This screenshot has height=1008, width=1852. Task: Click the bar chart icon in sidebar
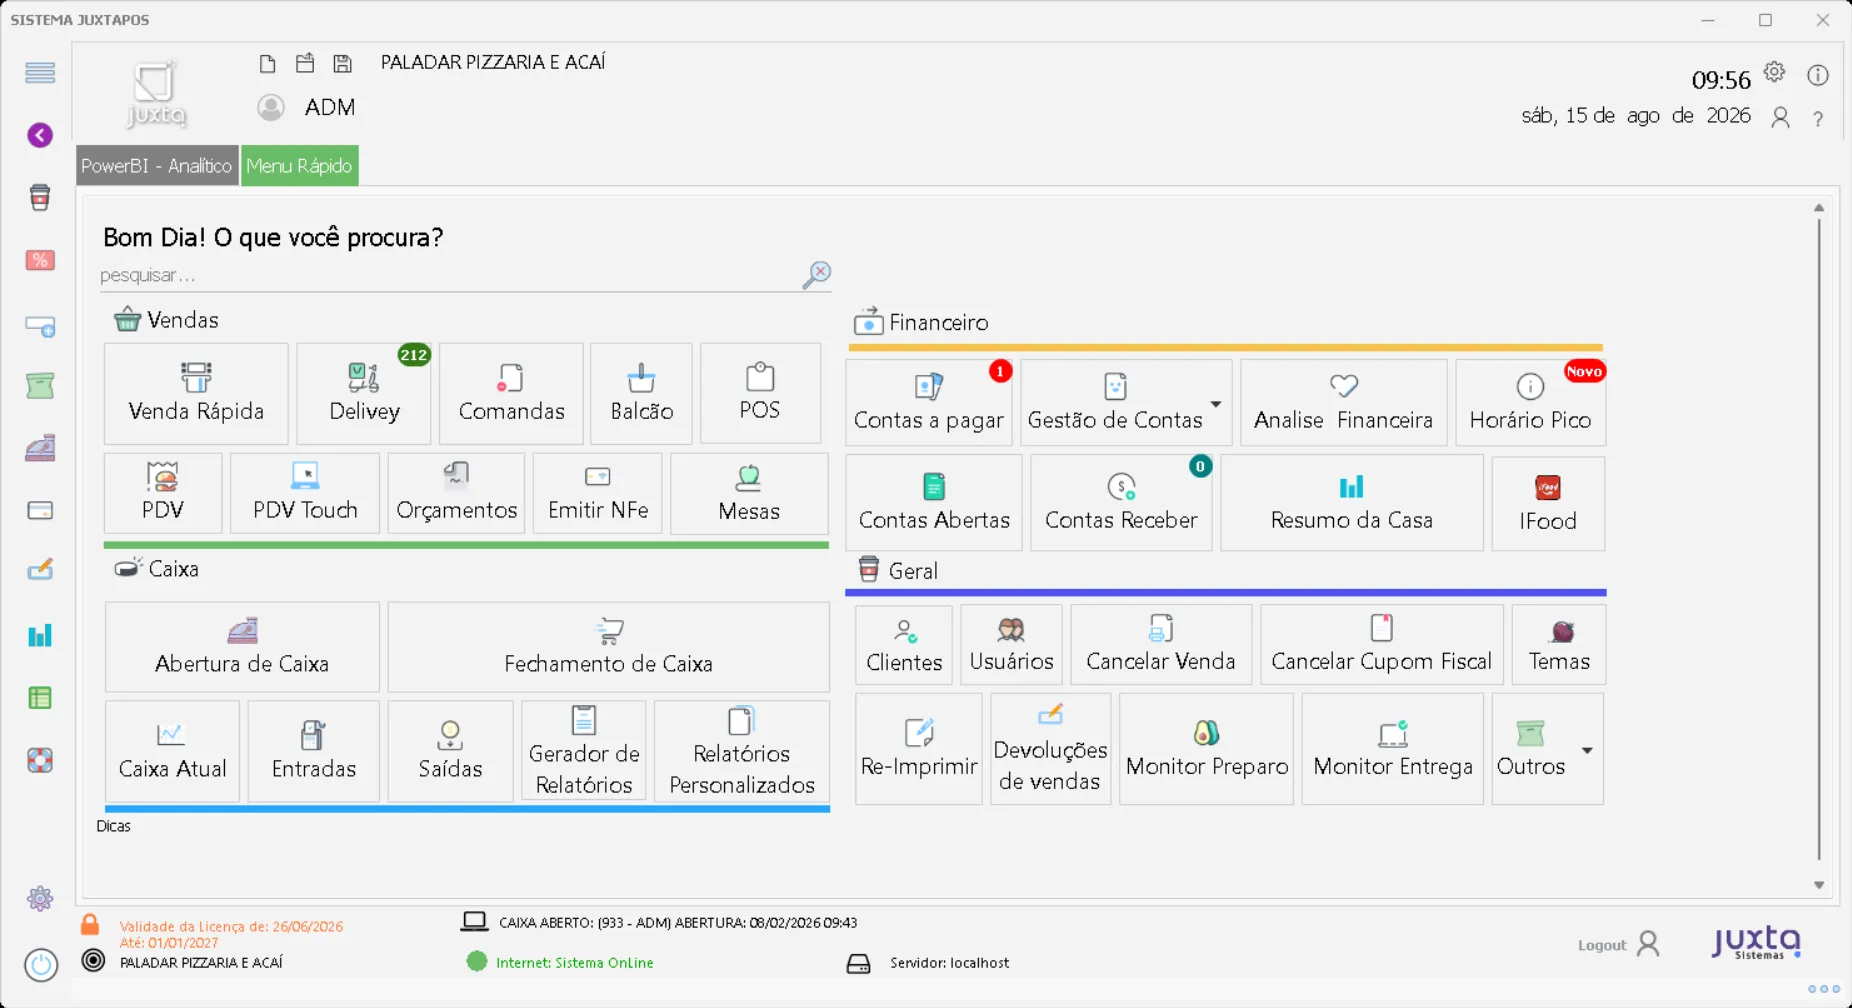click(x=40, y=635)
